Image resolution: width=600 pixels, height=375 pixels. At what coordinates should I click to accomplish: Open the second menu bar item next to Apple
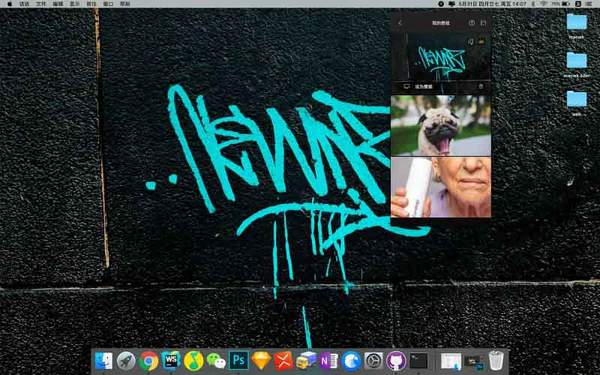(x=24, y=4)
